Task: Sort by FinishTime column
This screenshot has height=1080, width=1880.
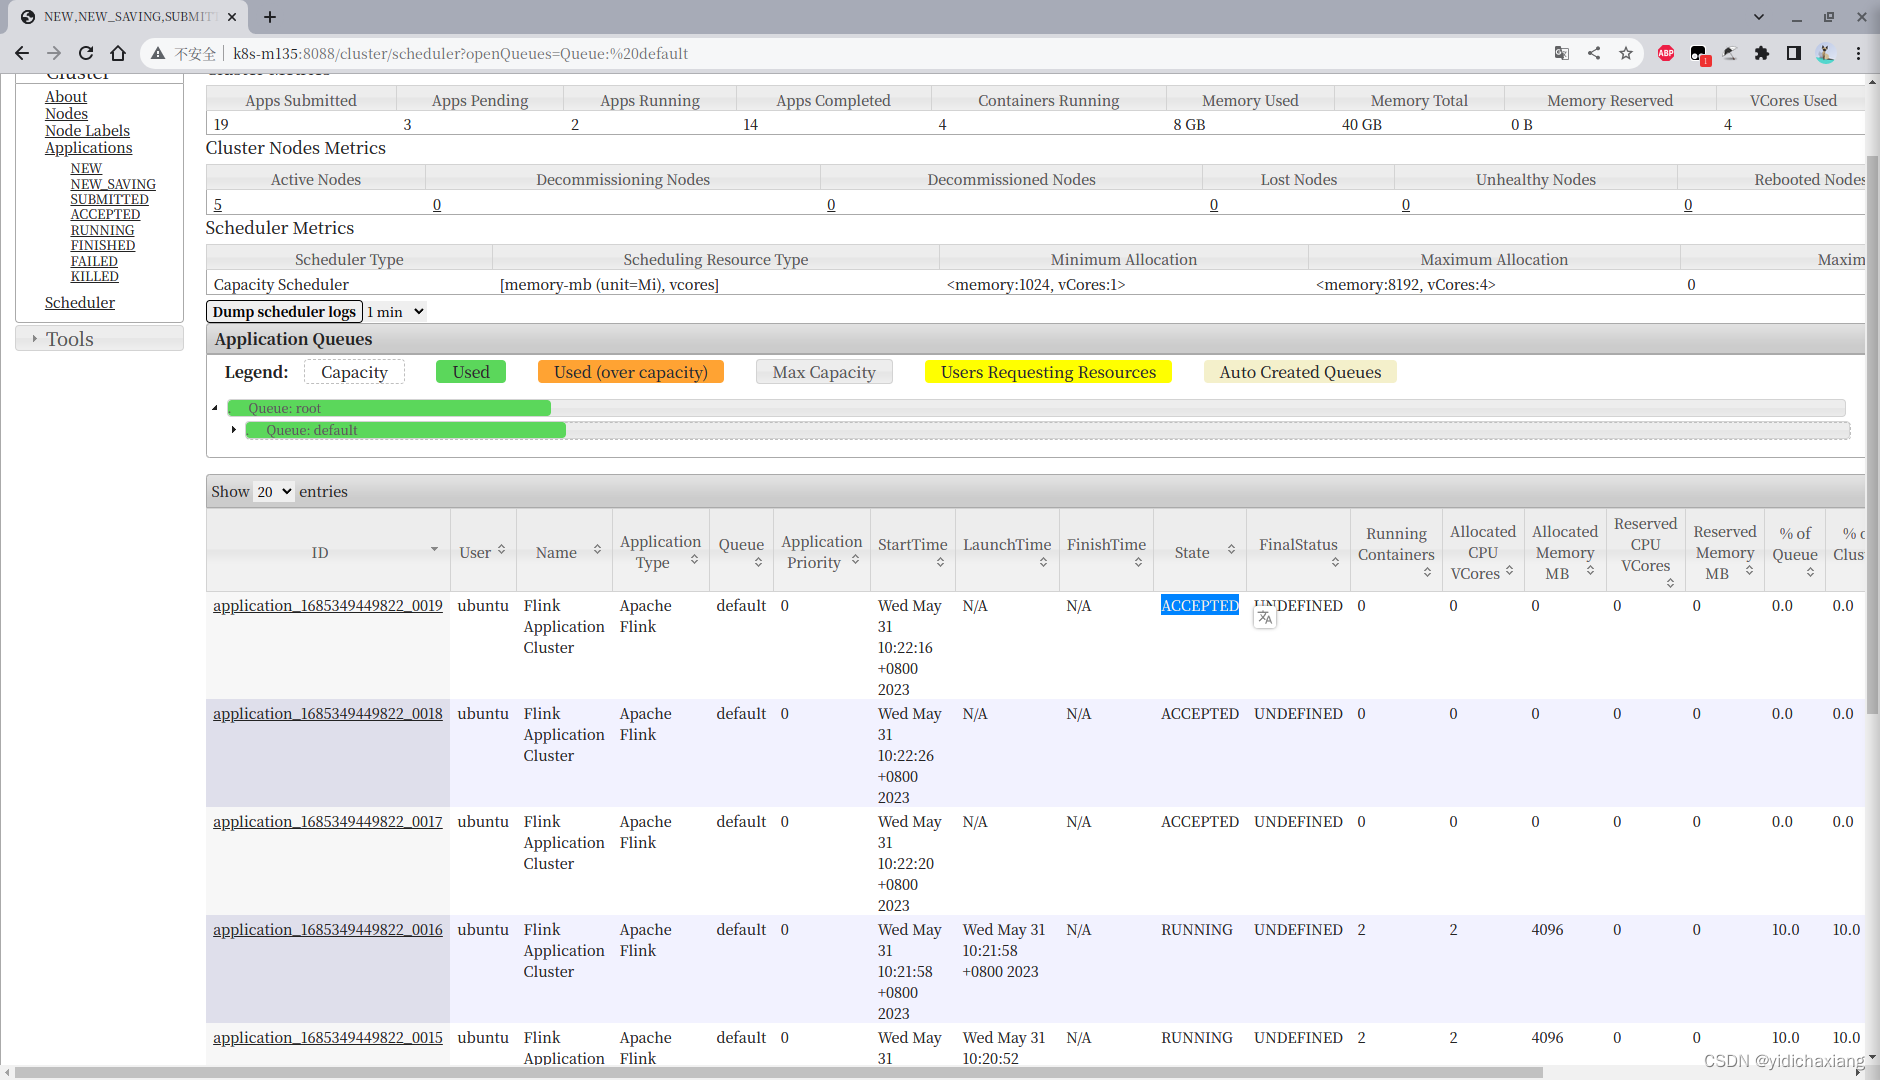Action: pyautogui.click(x=1106, y=552)
